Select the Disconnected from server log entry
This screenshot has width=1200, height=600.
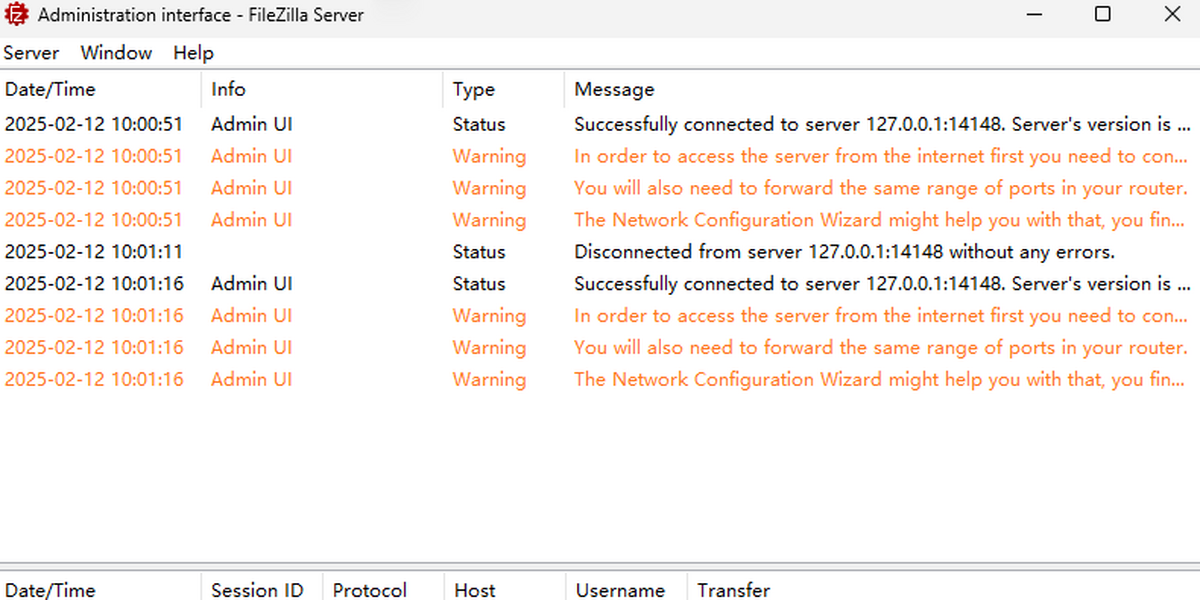click(844, 252)
